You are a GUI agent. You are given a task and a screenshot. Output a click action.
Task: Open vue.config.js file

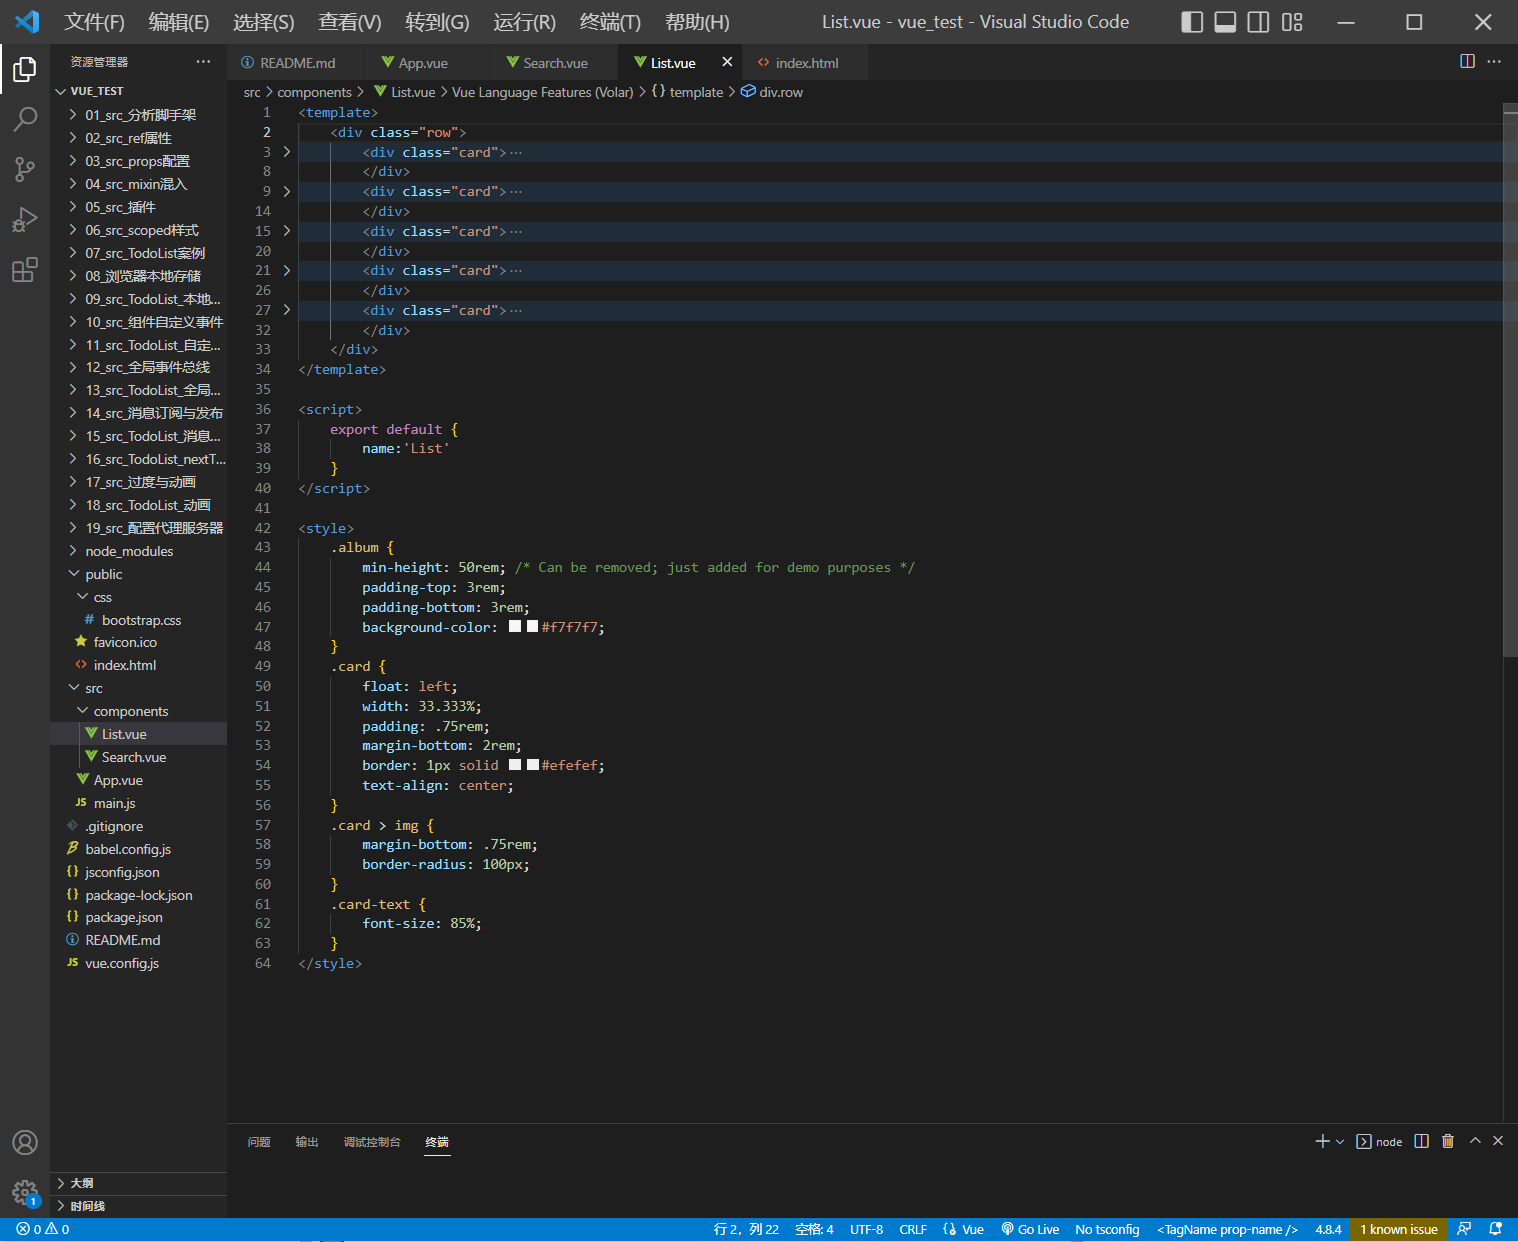[138, 963]
